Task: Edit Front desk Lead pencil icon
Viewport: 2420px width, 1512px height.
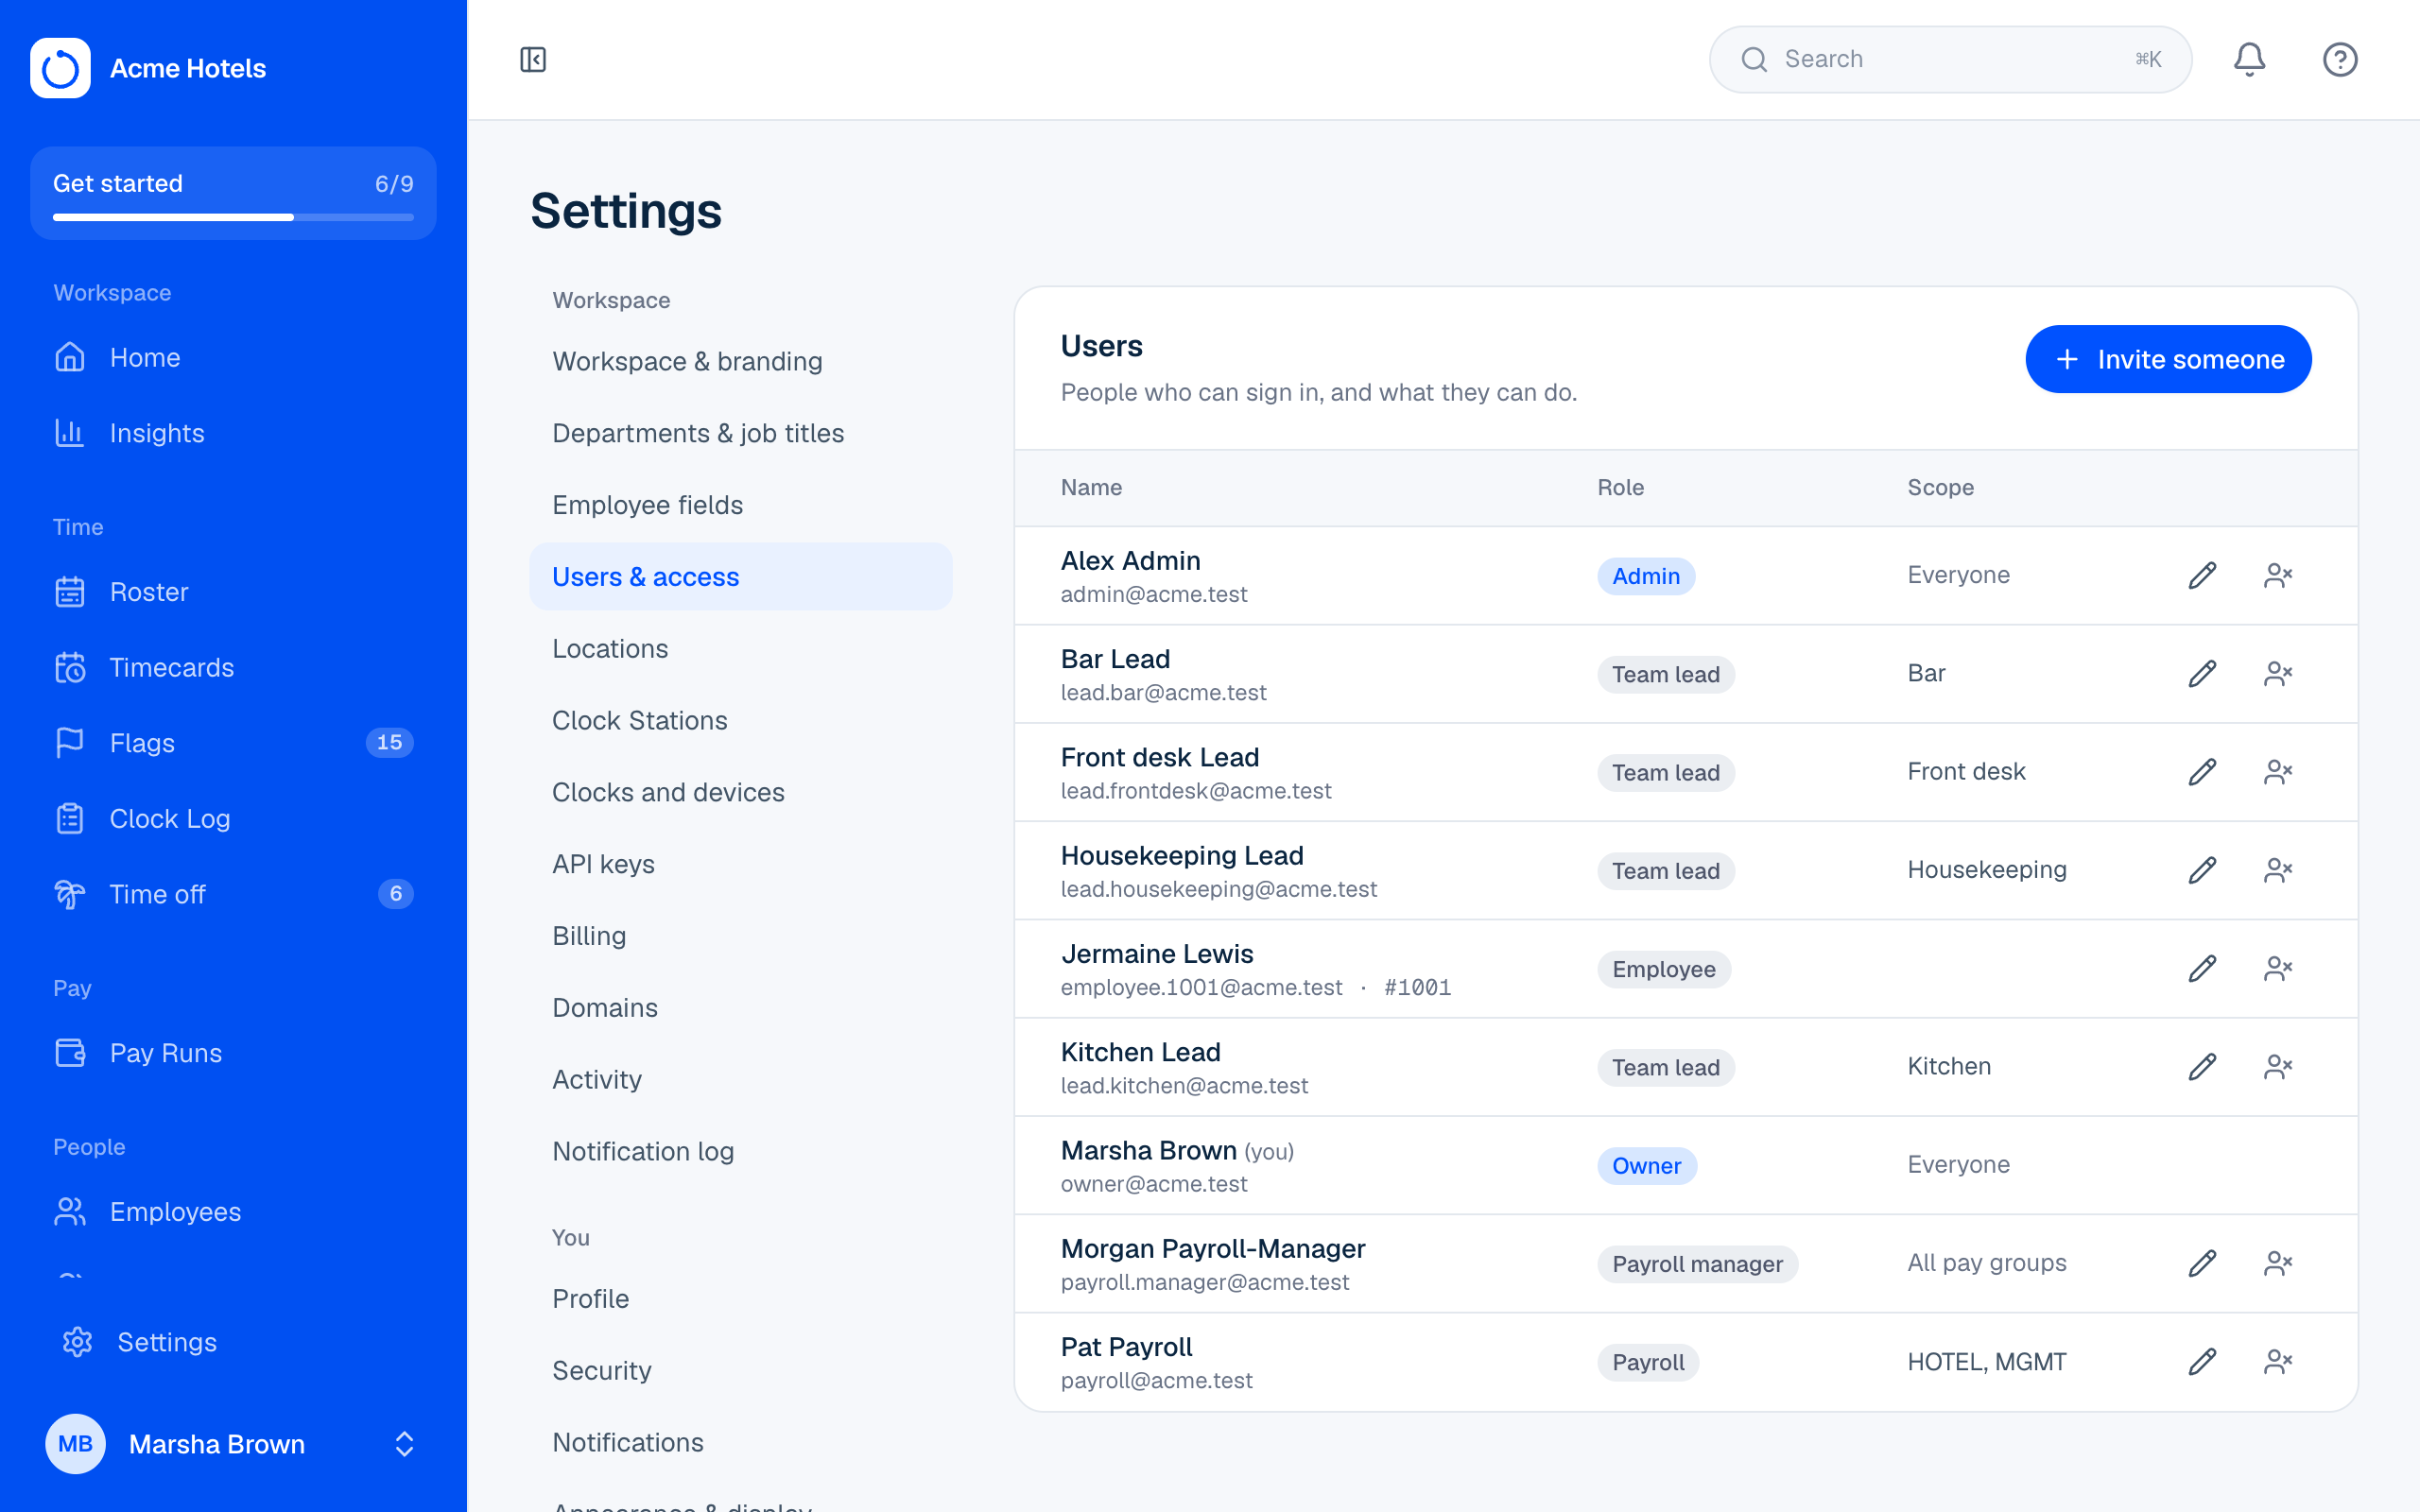Action: 2202,771
